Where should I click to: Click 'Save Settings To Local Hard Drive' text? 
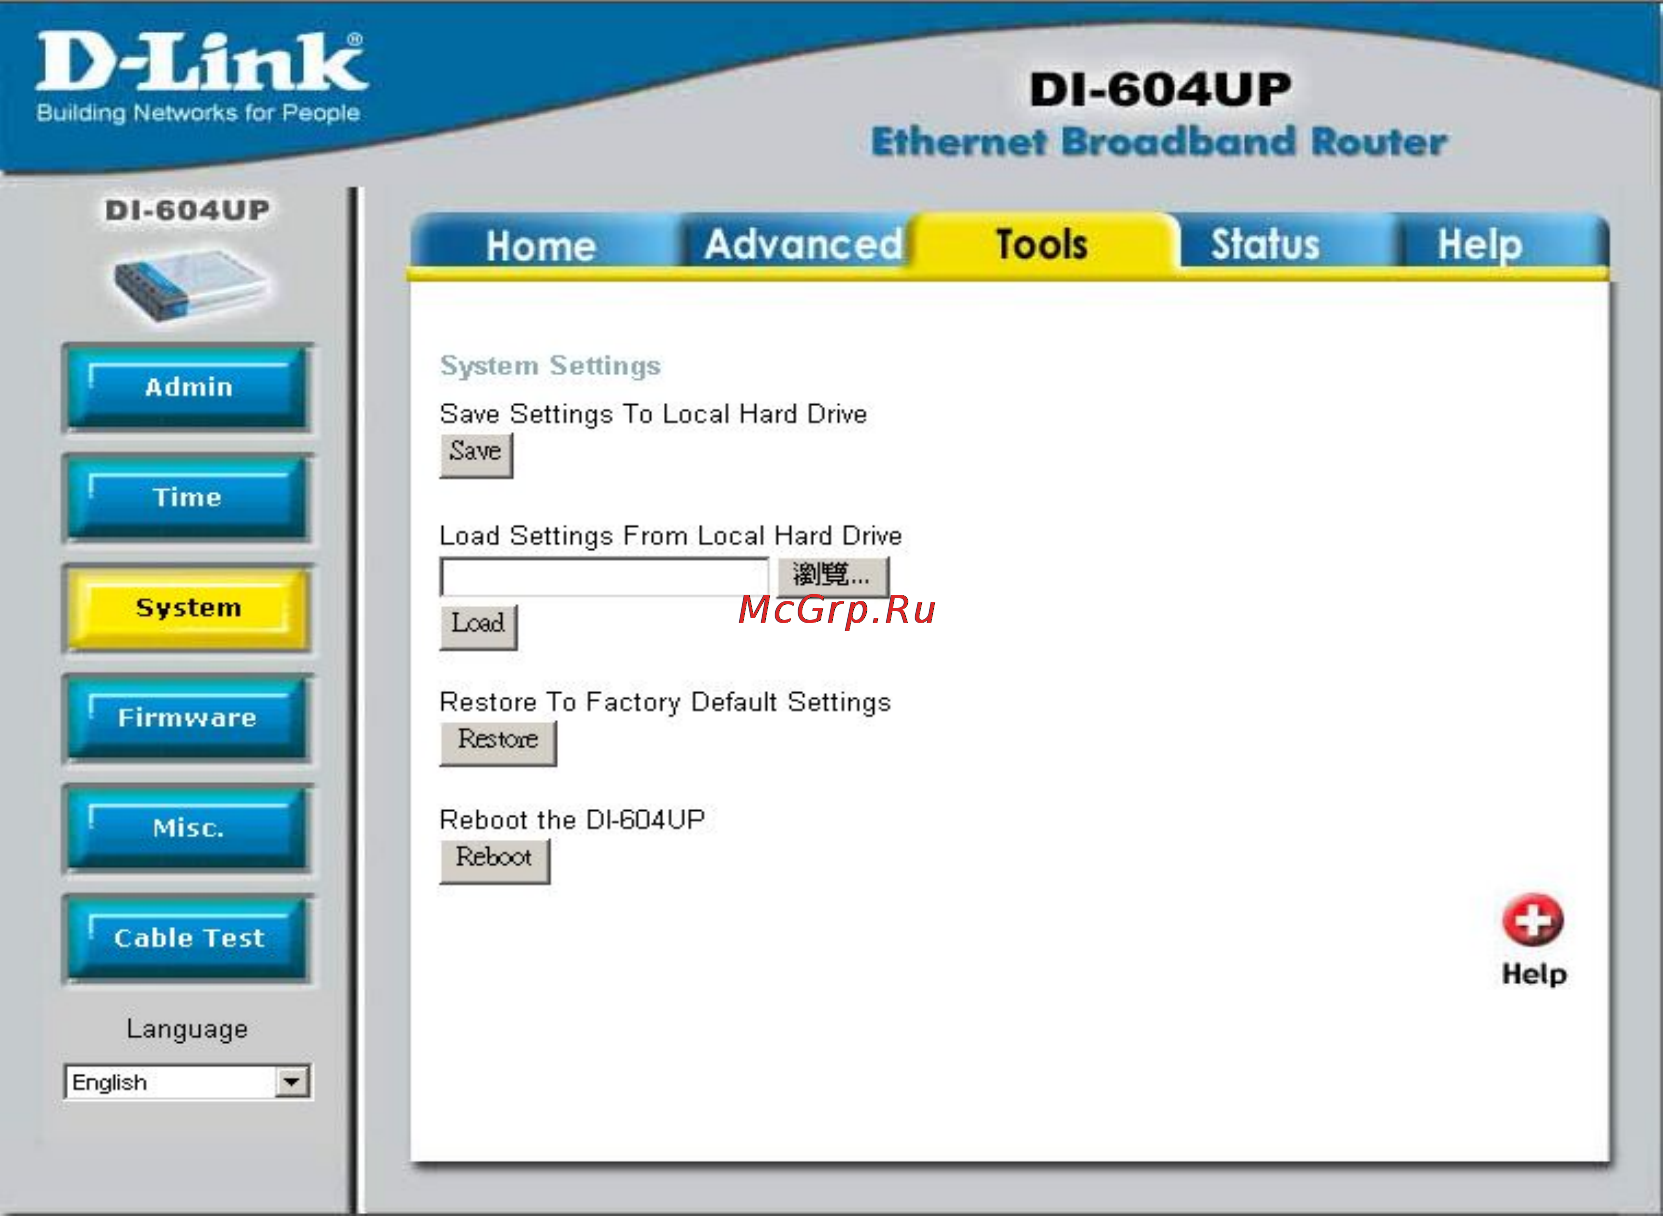click(x=653, y=414)
